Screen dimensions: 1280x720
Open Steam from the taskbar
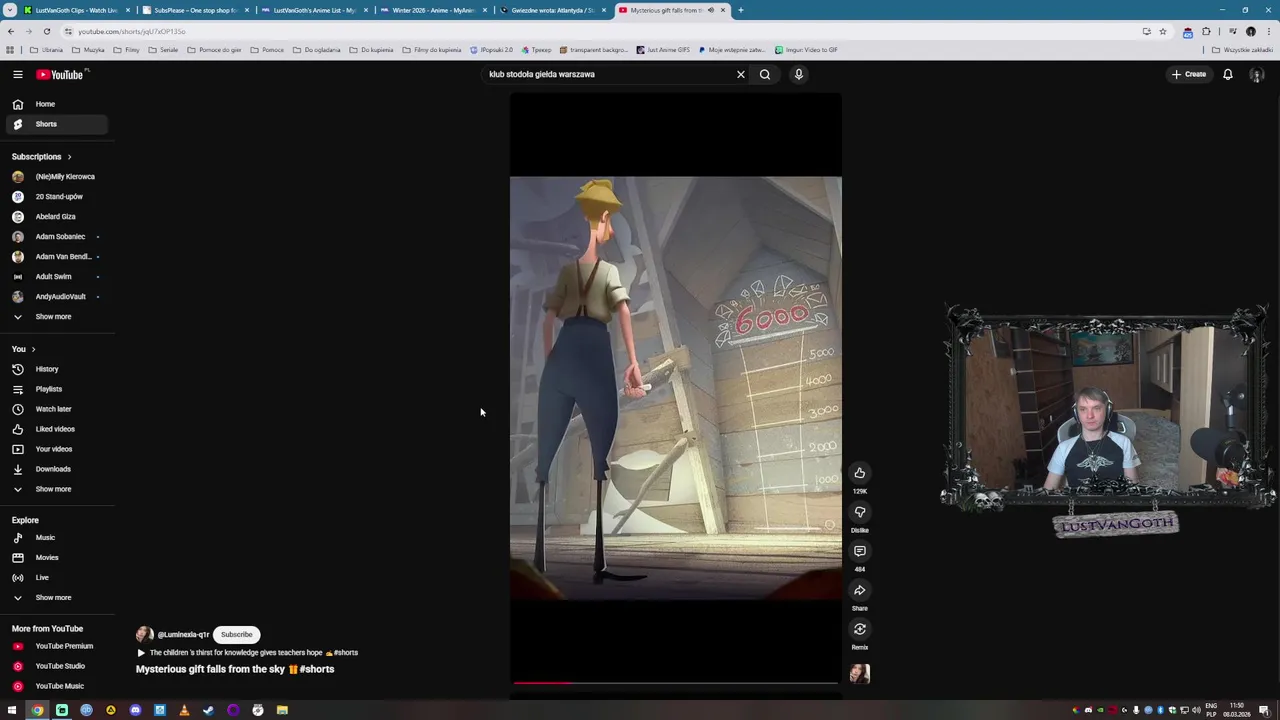(208, 710)
